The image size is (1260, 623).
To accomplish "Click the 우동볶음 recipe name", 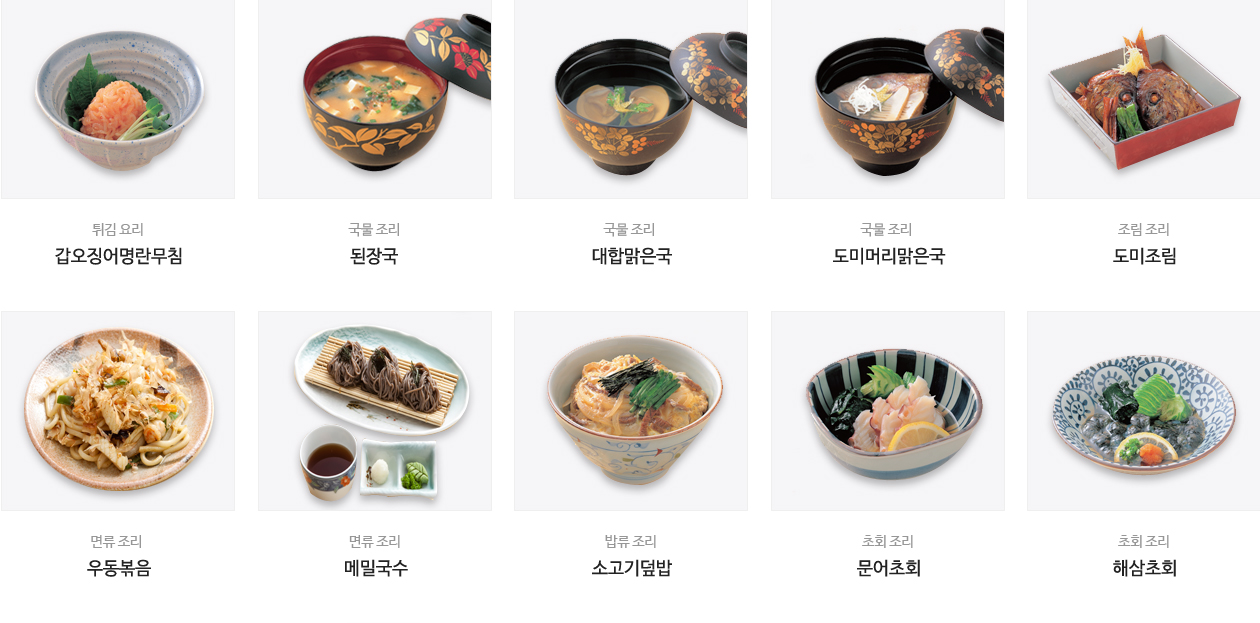I will pyautogui.click(x=118, y=568).
